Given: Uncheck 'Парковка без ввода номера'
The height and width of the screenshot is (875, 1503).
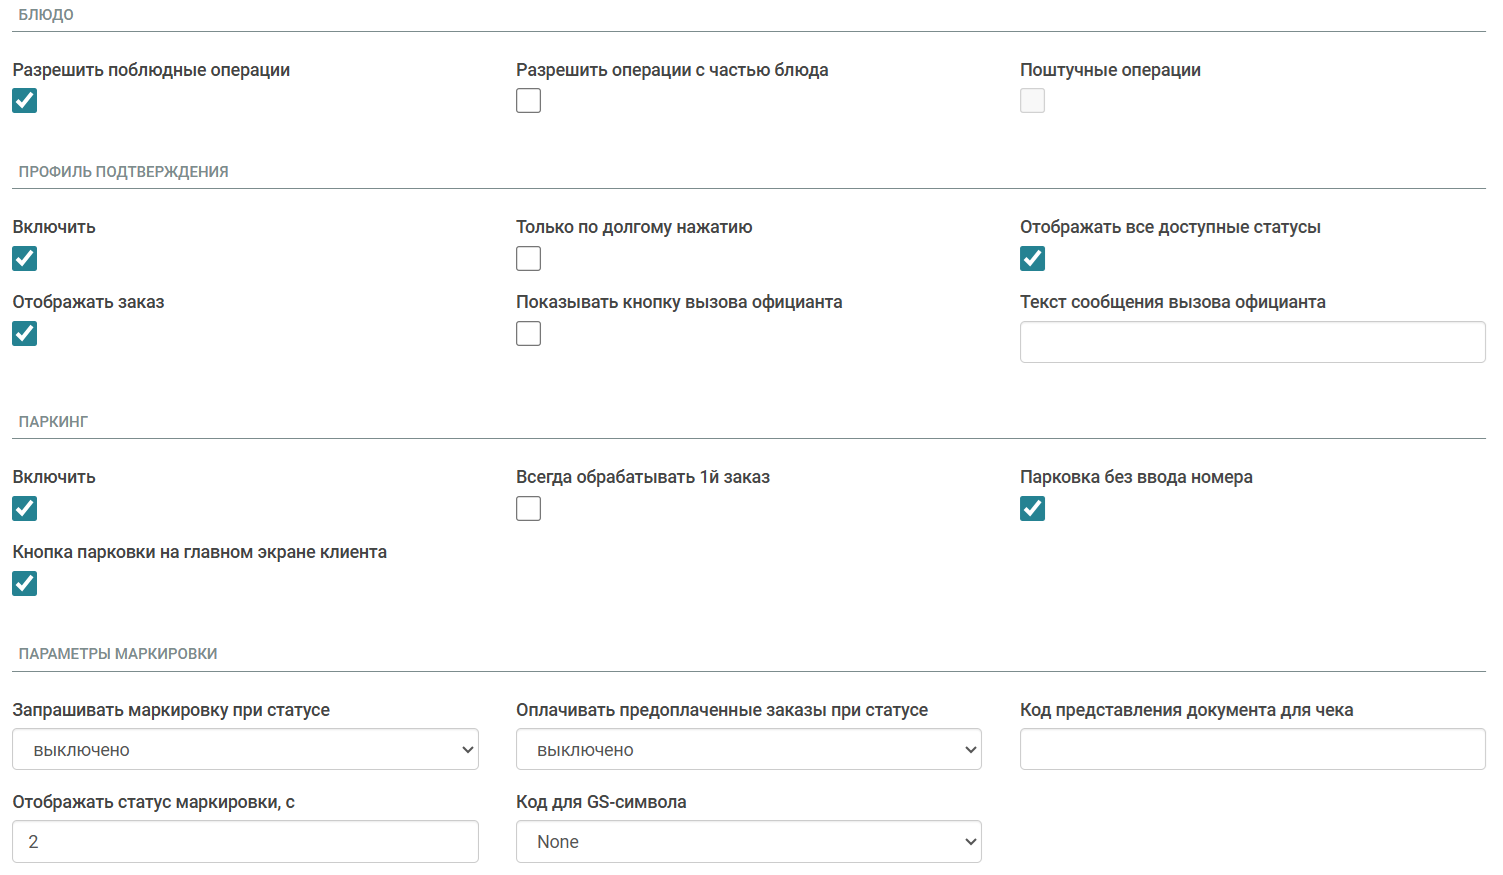Looking at the screenshot, I should (1033, 509).
